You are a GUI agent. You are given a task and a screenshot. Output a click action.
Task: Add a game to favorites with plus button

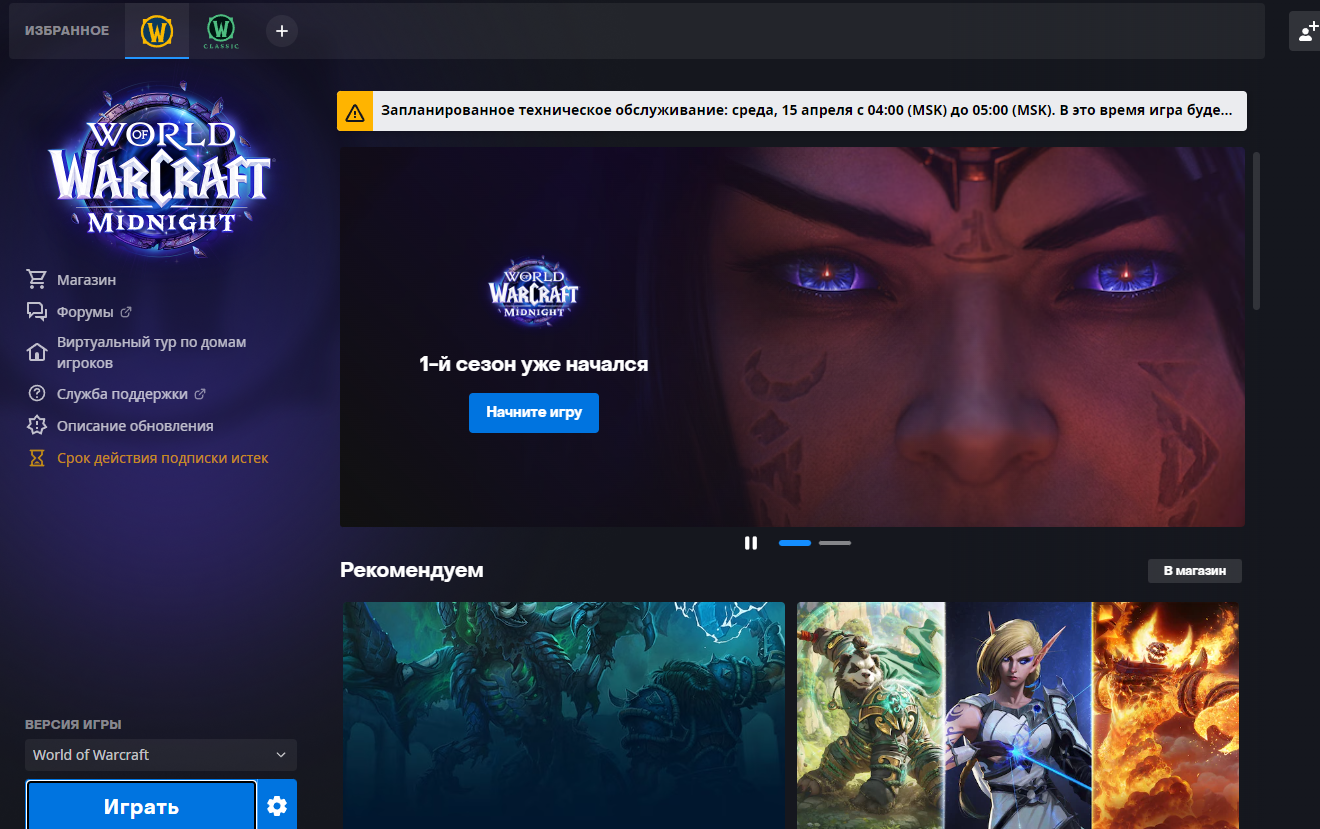tap(282, 32)
